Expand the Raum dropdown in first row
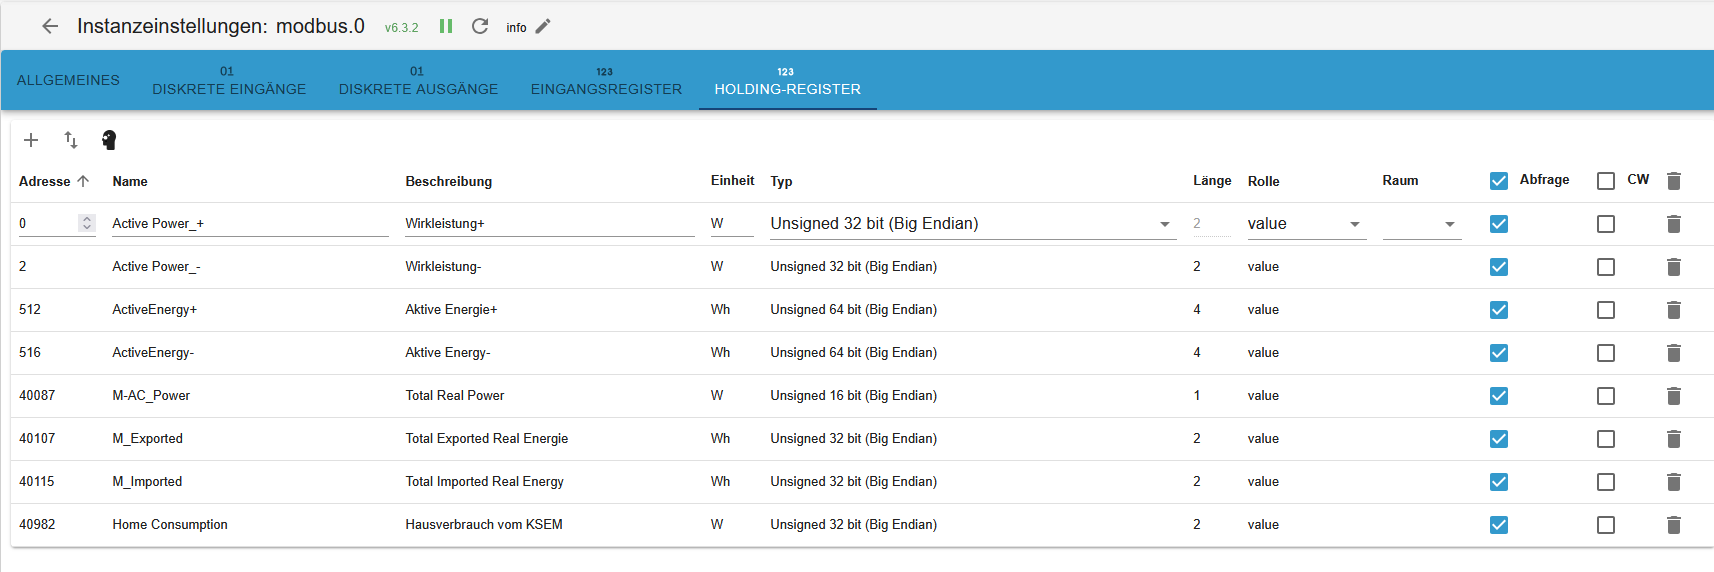Viewport: 1714px width, 572px height. point(1449,224)
